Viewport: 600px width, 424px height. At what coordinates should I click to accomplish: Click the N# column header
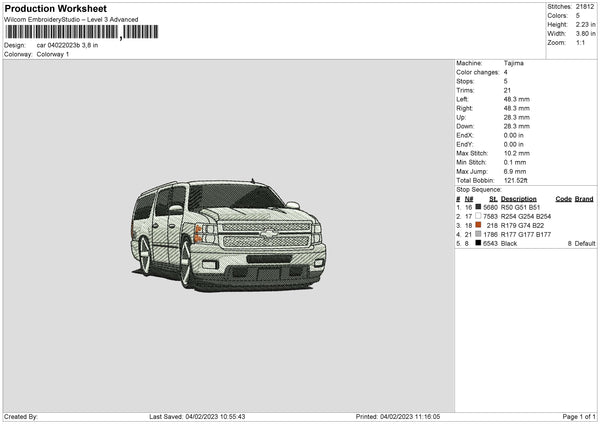pyautogui.click(x=468, y=198)
